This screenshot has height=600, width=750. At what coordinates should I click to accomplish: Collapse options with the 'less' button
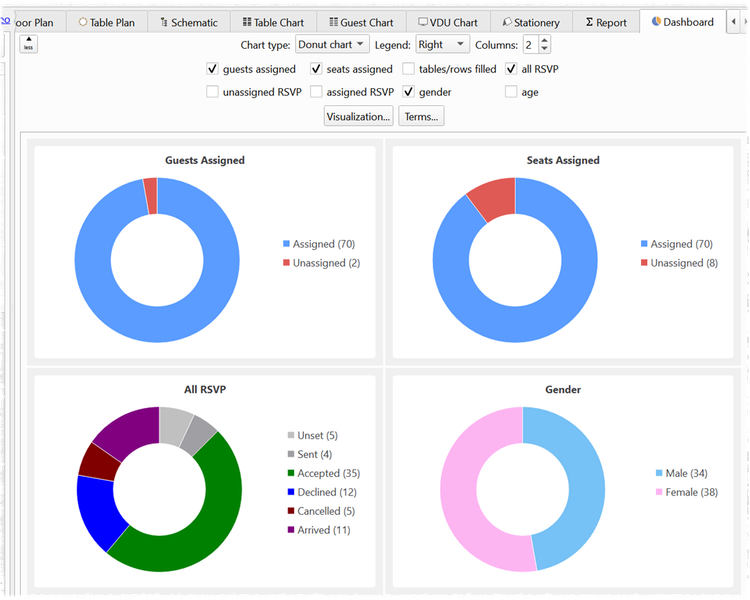pos(29,44)
